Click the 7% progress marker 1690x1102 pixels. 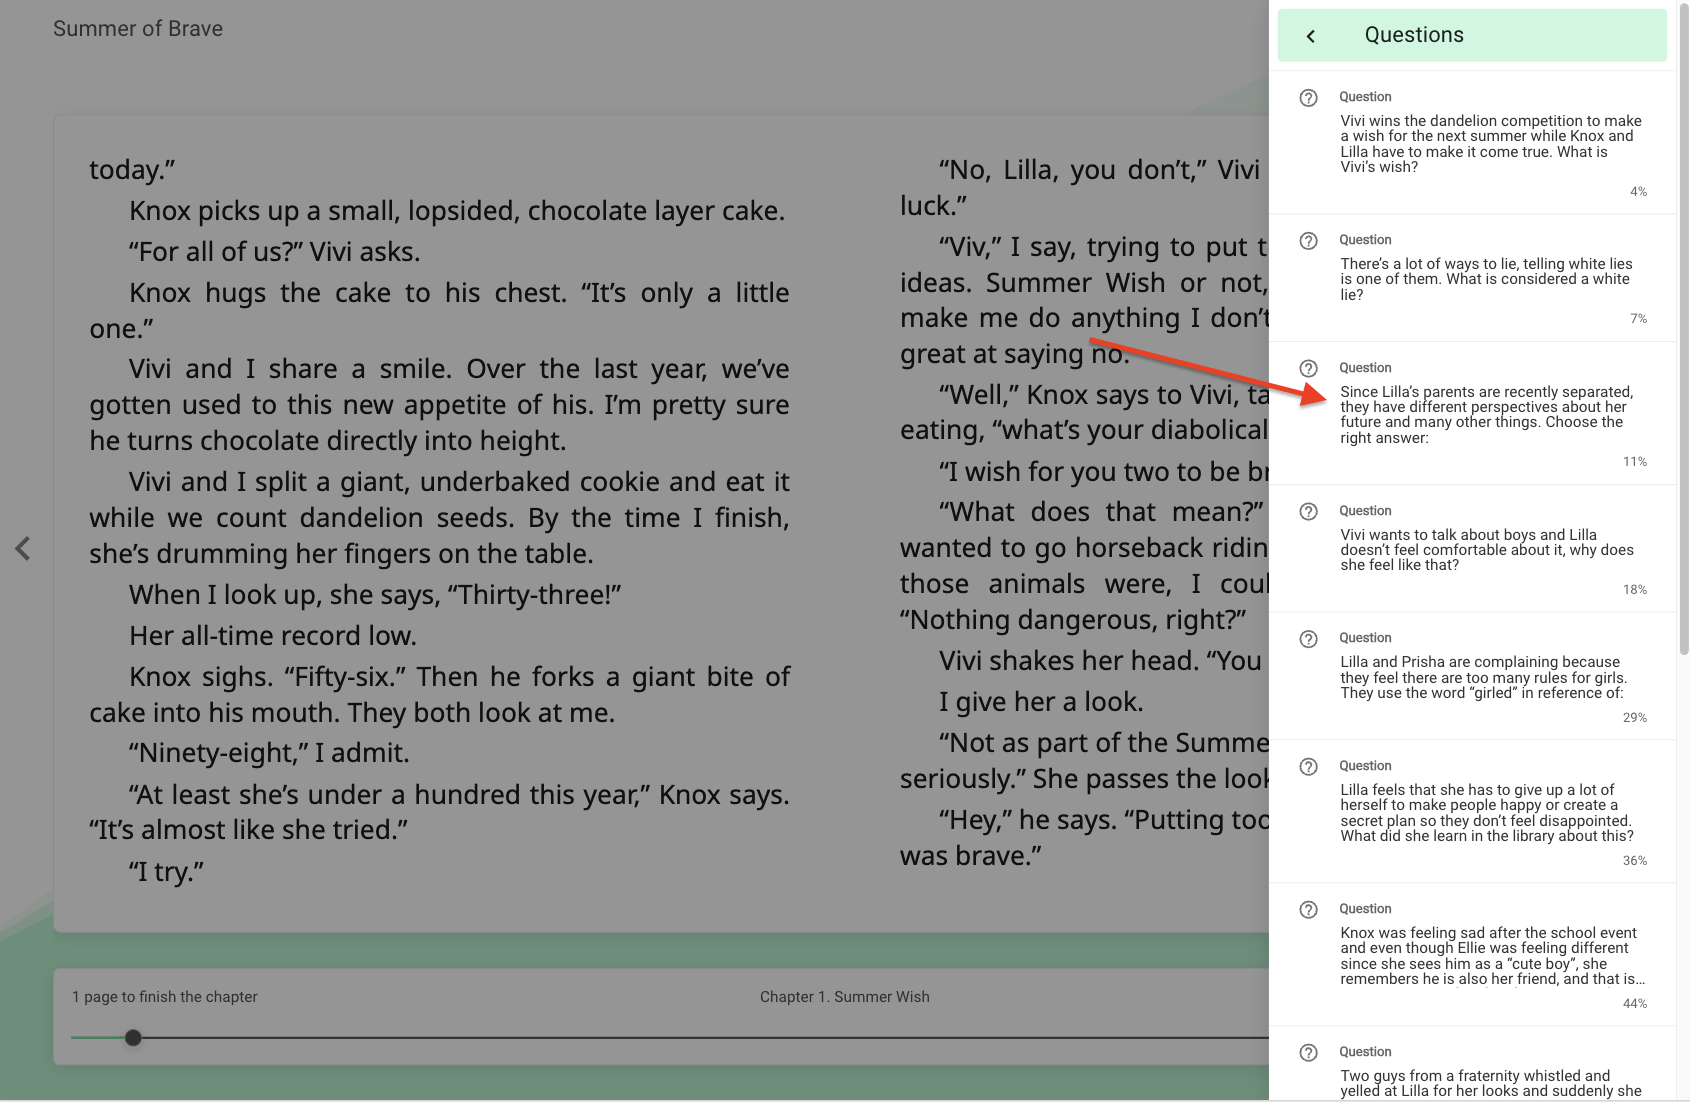pos(1638,319)
